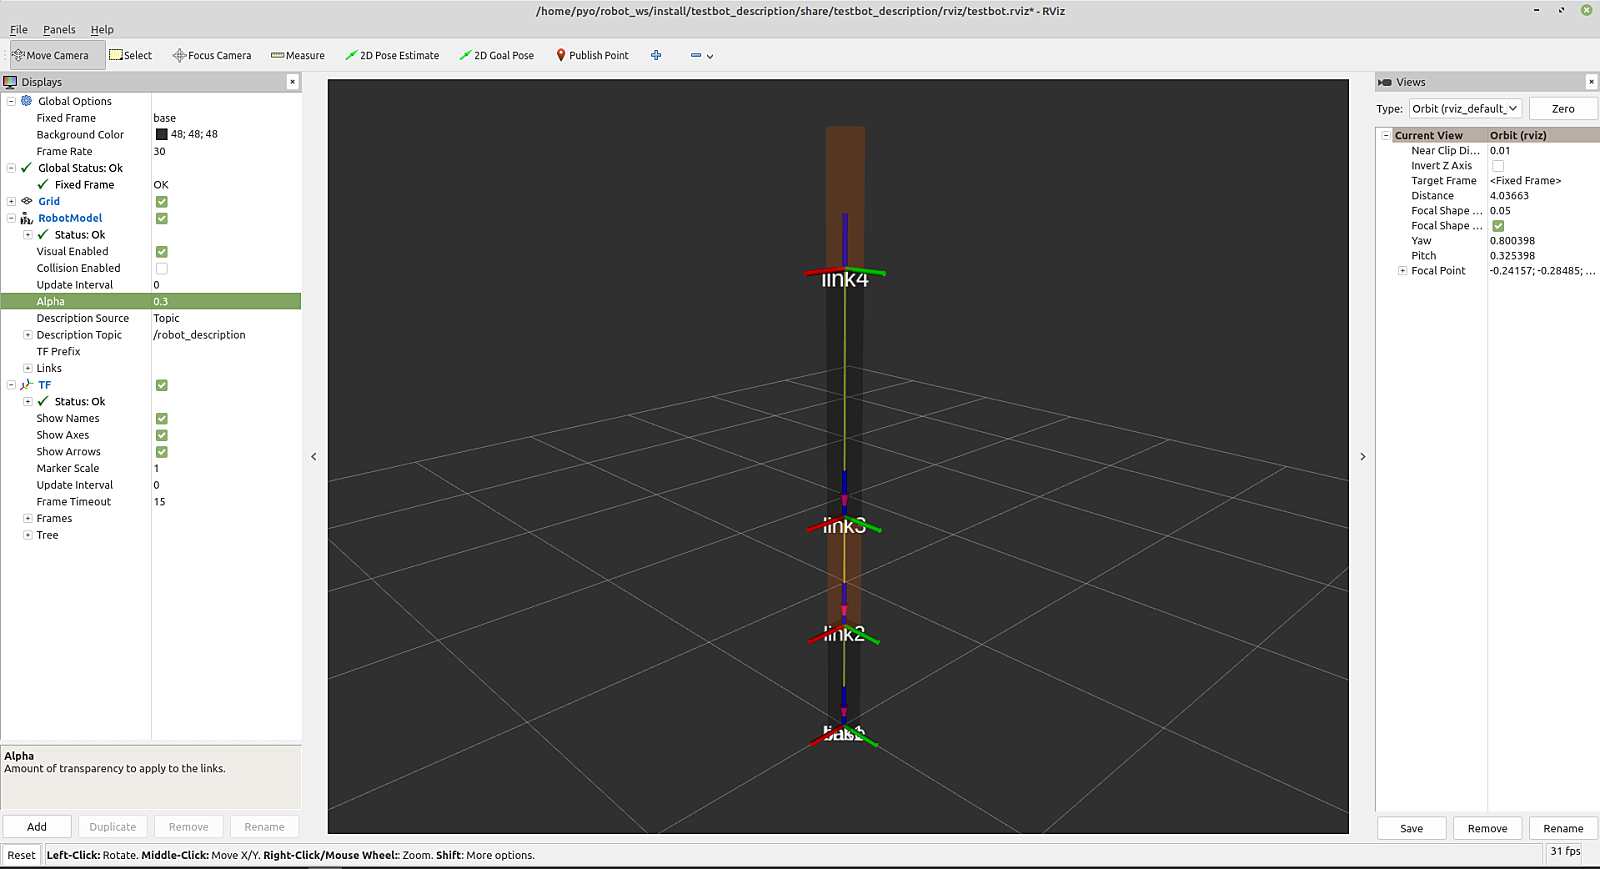1600x869 pixels.
Task: Pick the Measure tool
Action: pyautogui.click(x=298, y=56)
